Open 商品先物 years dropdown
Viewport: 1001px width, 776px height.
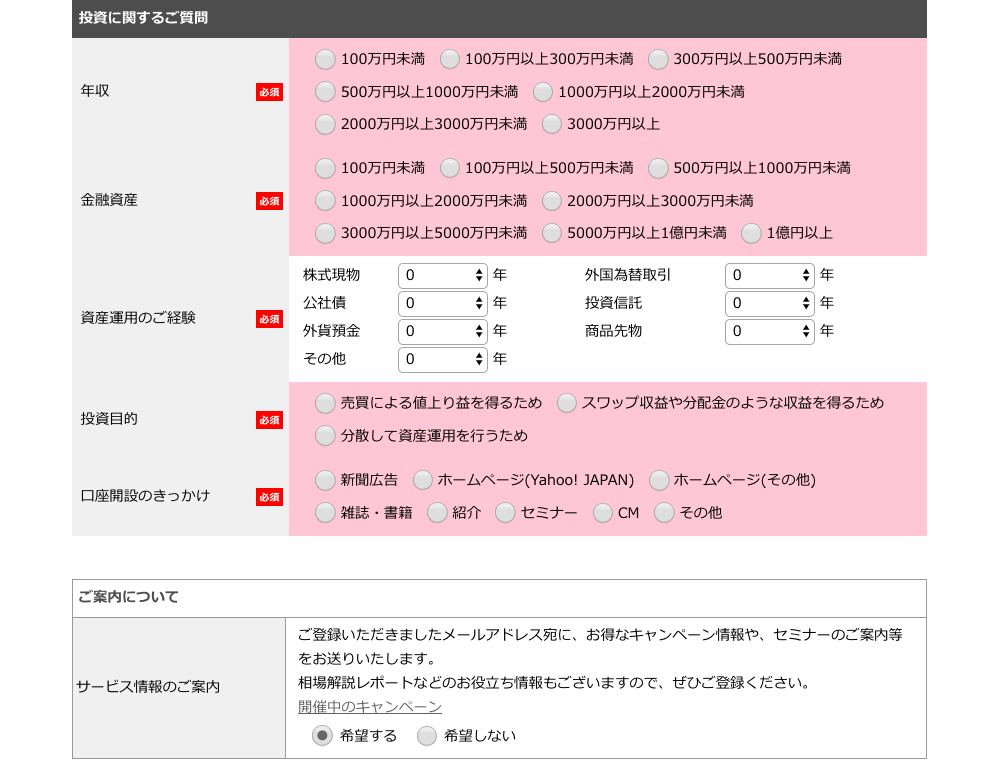(x=769, y=331)
